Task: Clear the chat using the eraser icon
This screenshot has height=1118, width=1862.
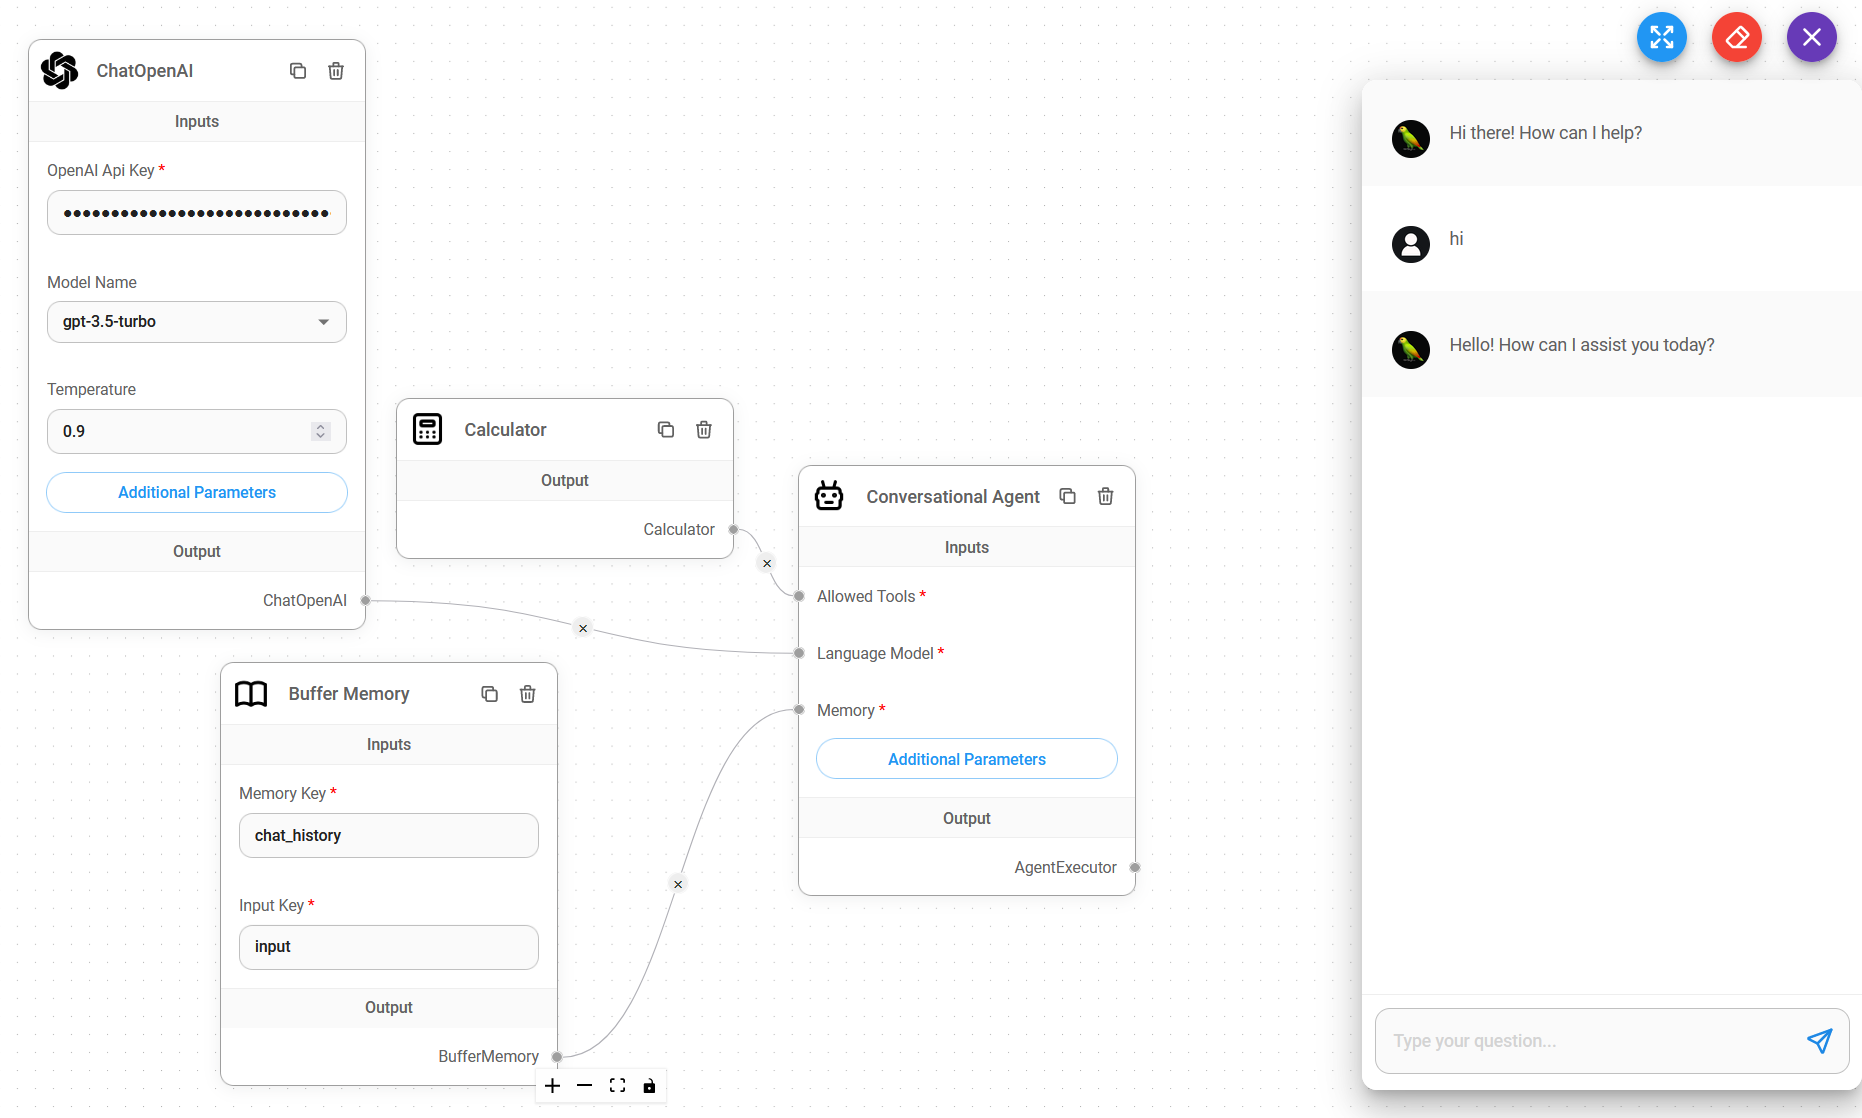Action: (x=1736, y=36)
